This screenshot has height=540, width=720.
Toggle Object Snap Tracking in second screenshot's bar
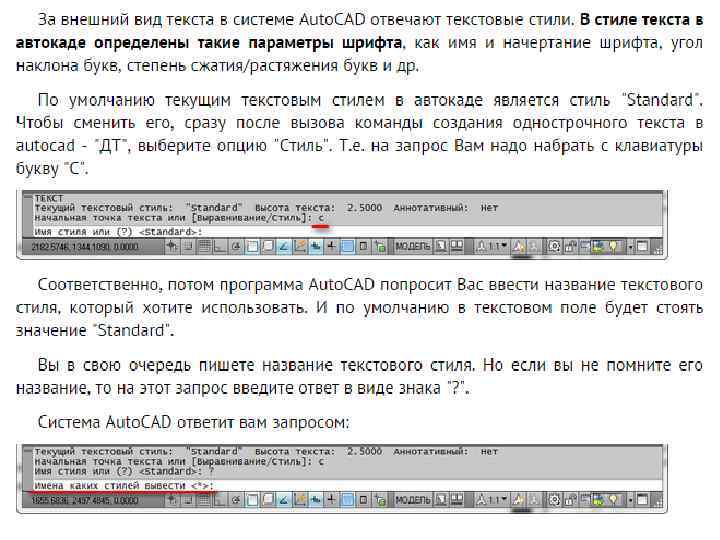283,500
